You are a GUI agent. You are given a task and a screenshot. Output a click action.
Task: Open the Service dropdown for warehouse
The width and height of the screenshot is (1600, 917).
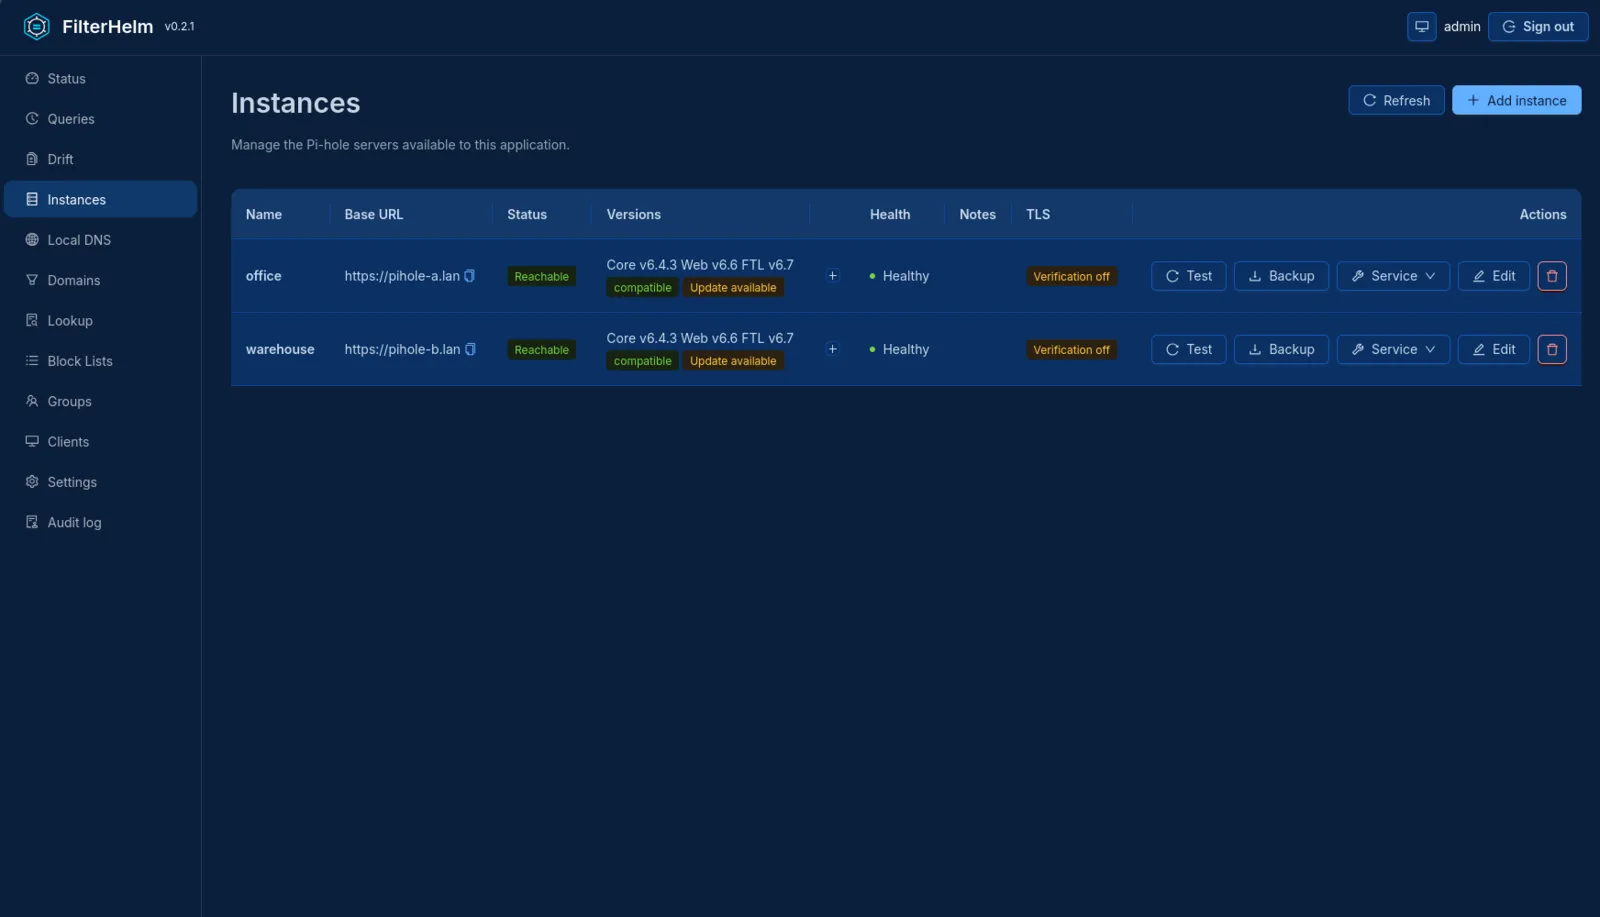click(1393, 349)
